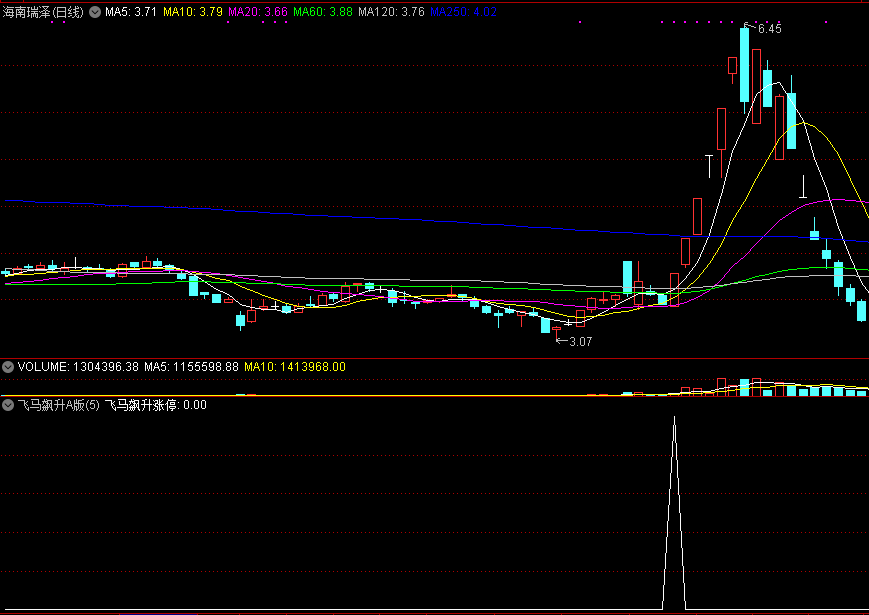
Task: Select the yellow MA10: 3.79 label
Action: pyautogui.click(x=193, y=12)
